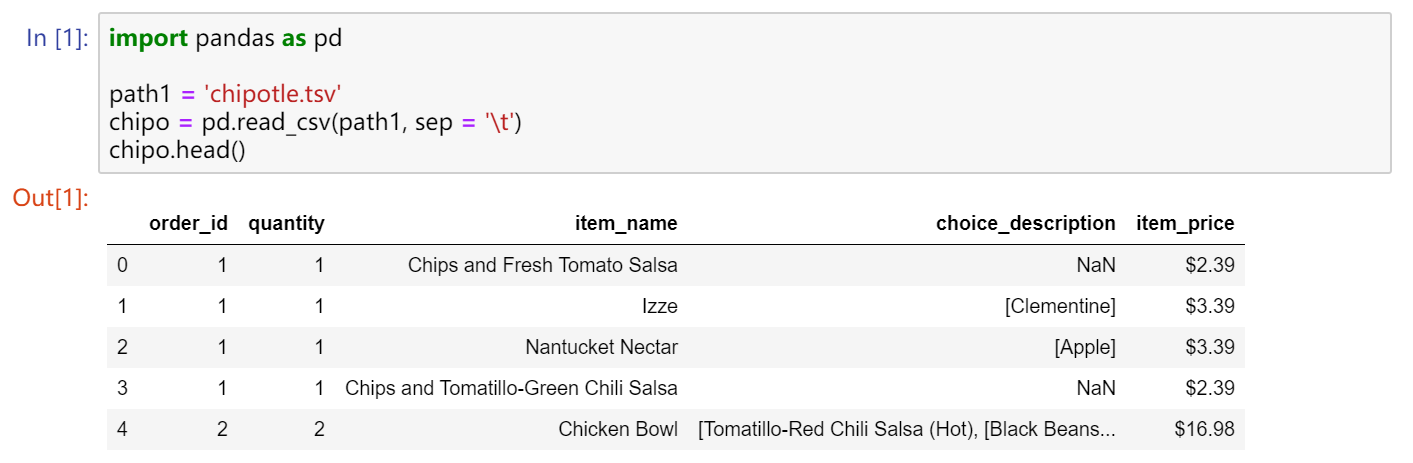Click the 'Chicken Bowl' cell
This screenshot has height=463, width=1413.
click(618, 429)
